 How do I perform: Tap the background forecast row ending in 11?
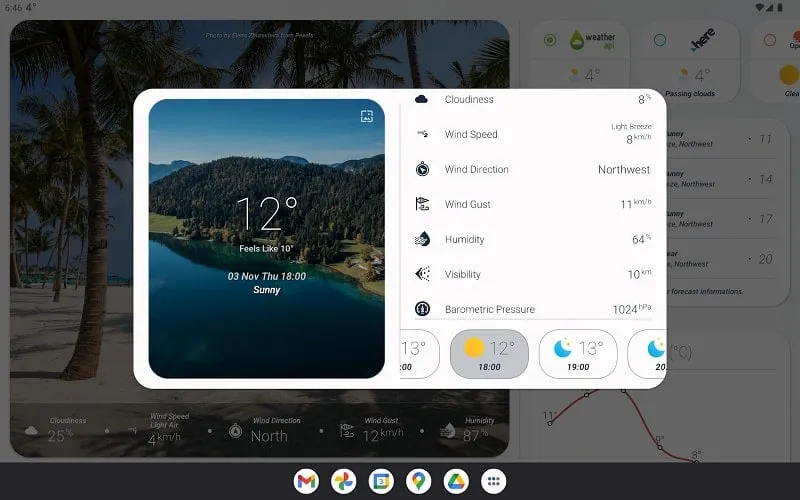719,139
